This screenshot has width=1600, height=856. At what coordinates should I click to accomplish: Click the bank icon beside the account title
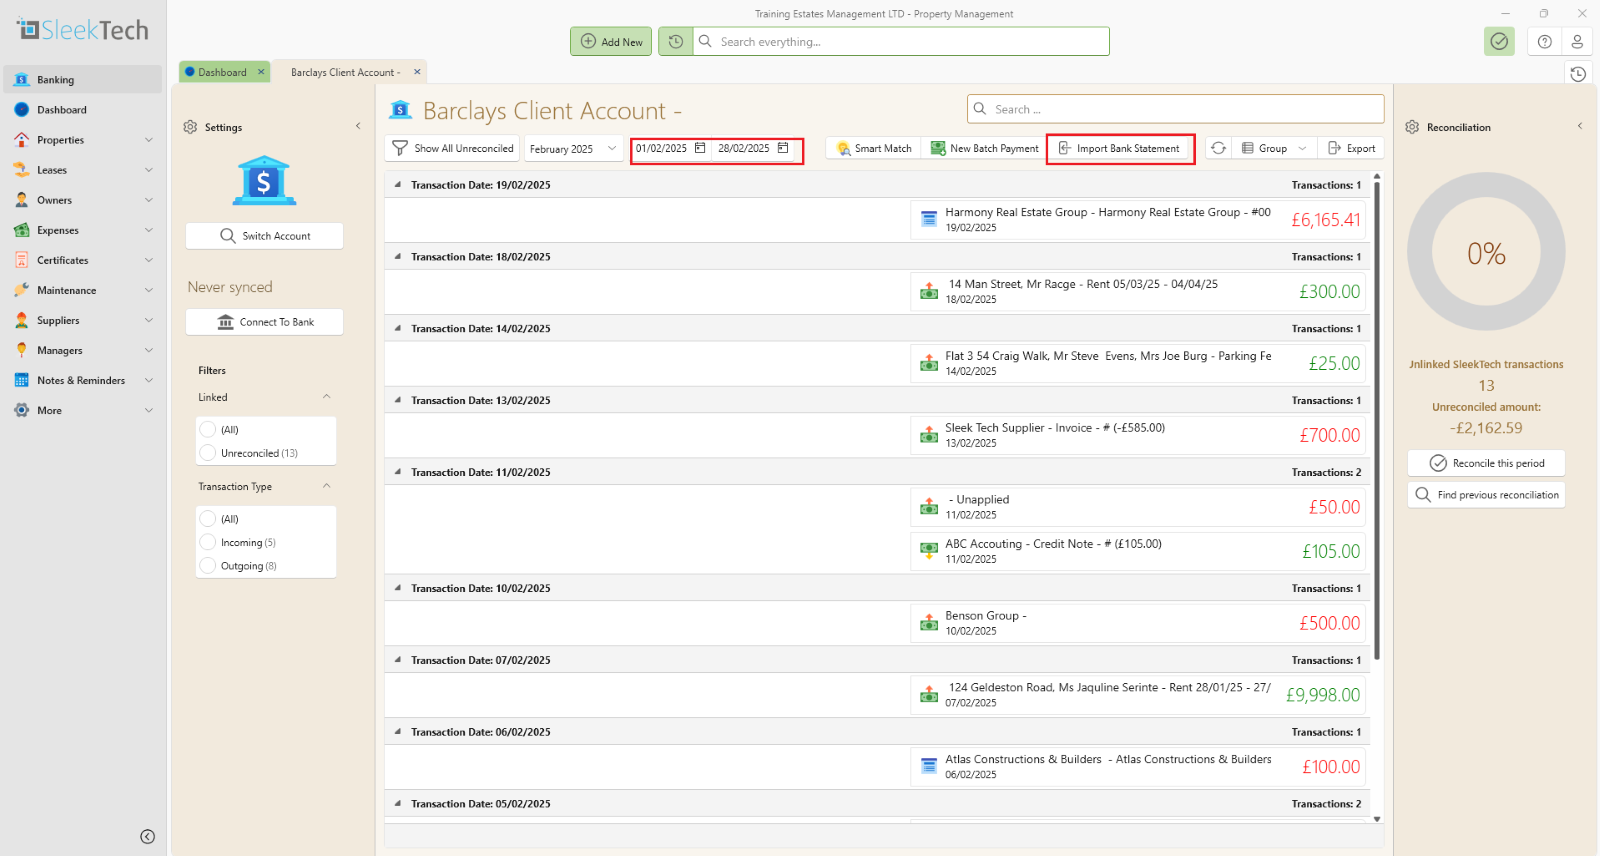pyautogui.click(x=400, y=110)
